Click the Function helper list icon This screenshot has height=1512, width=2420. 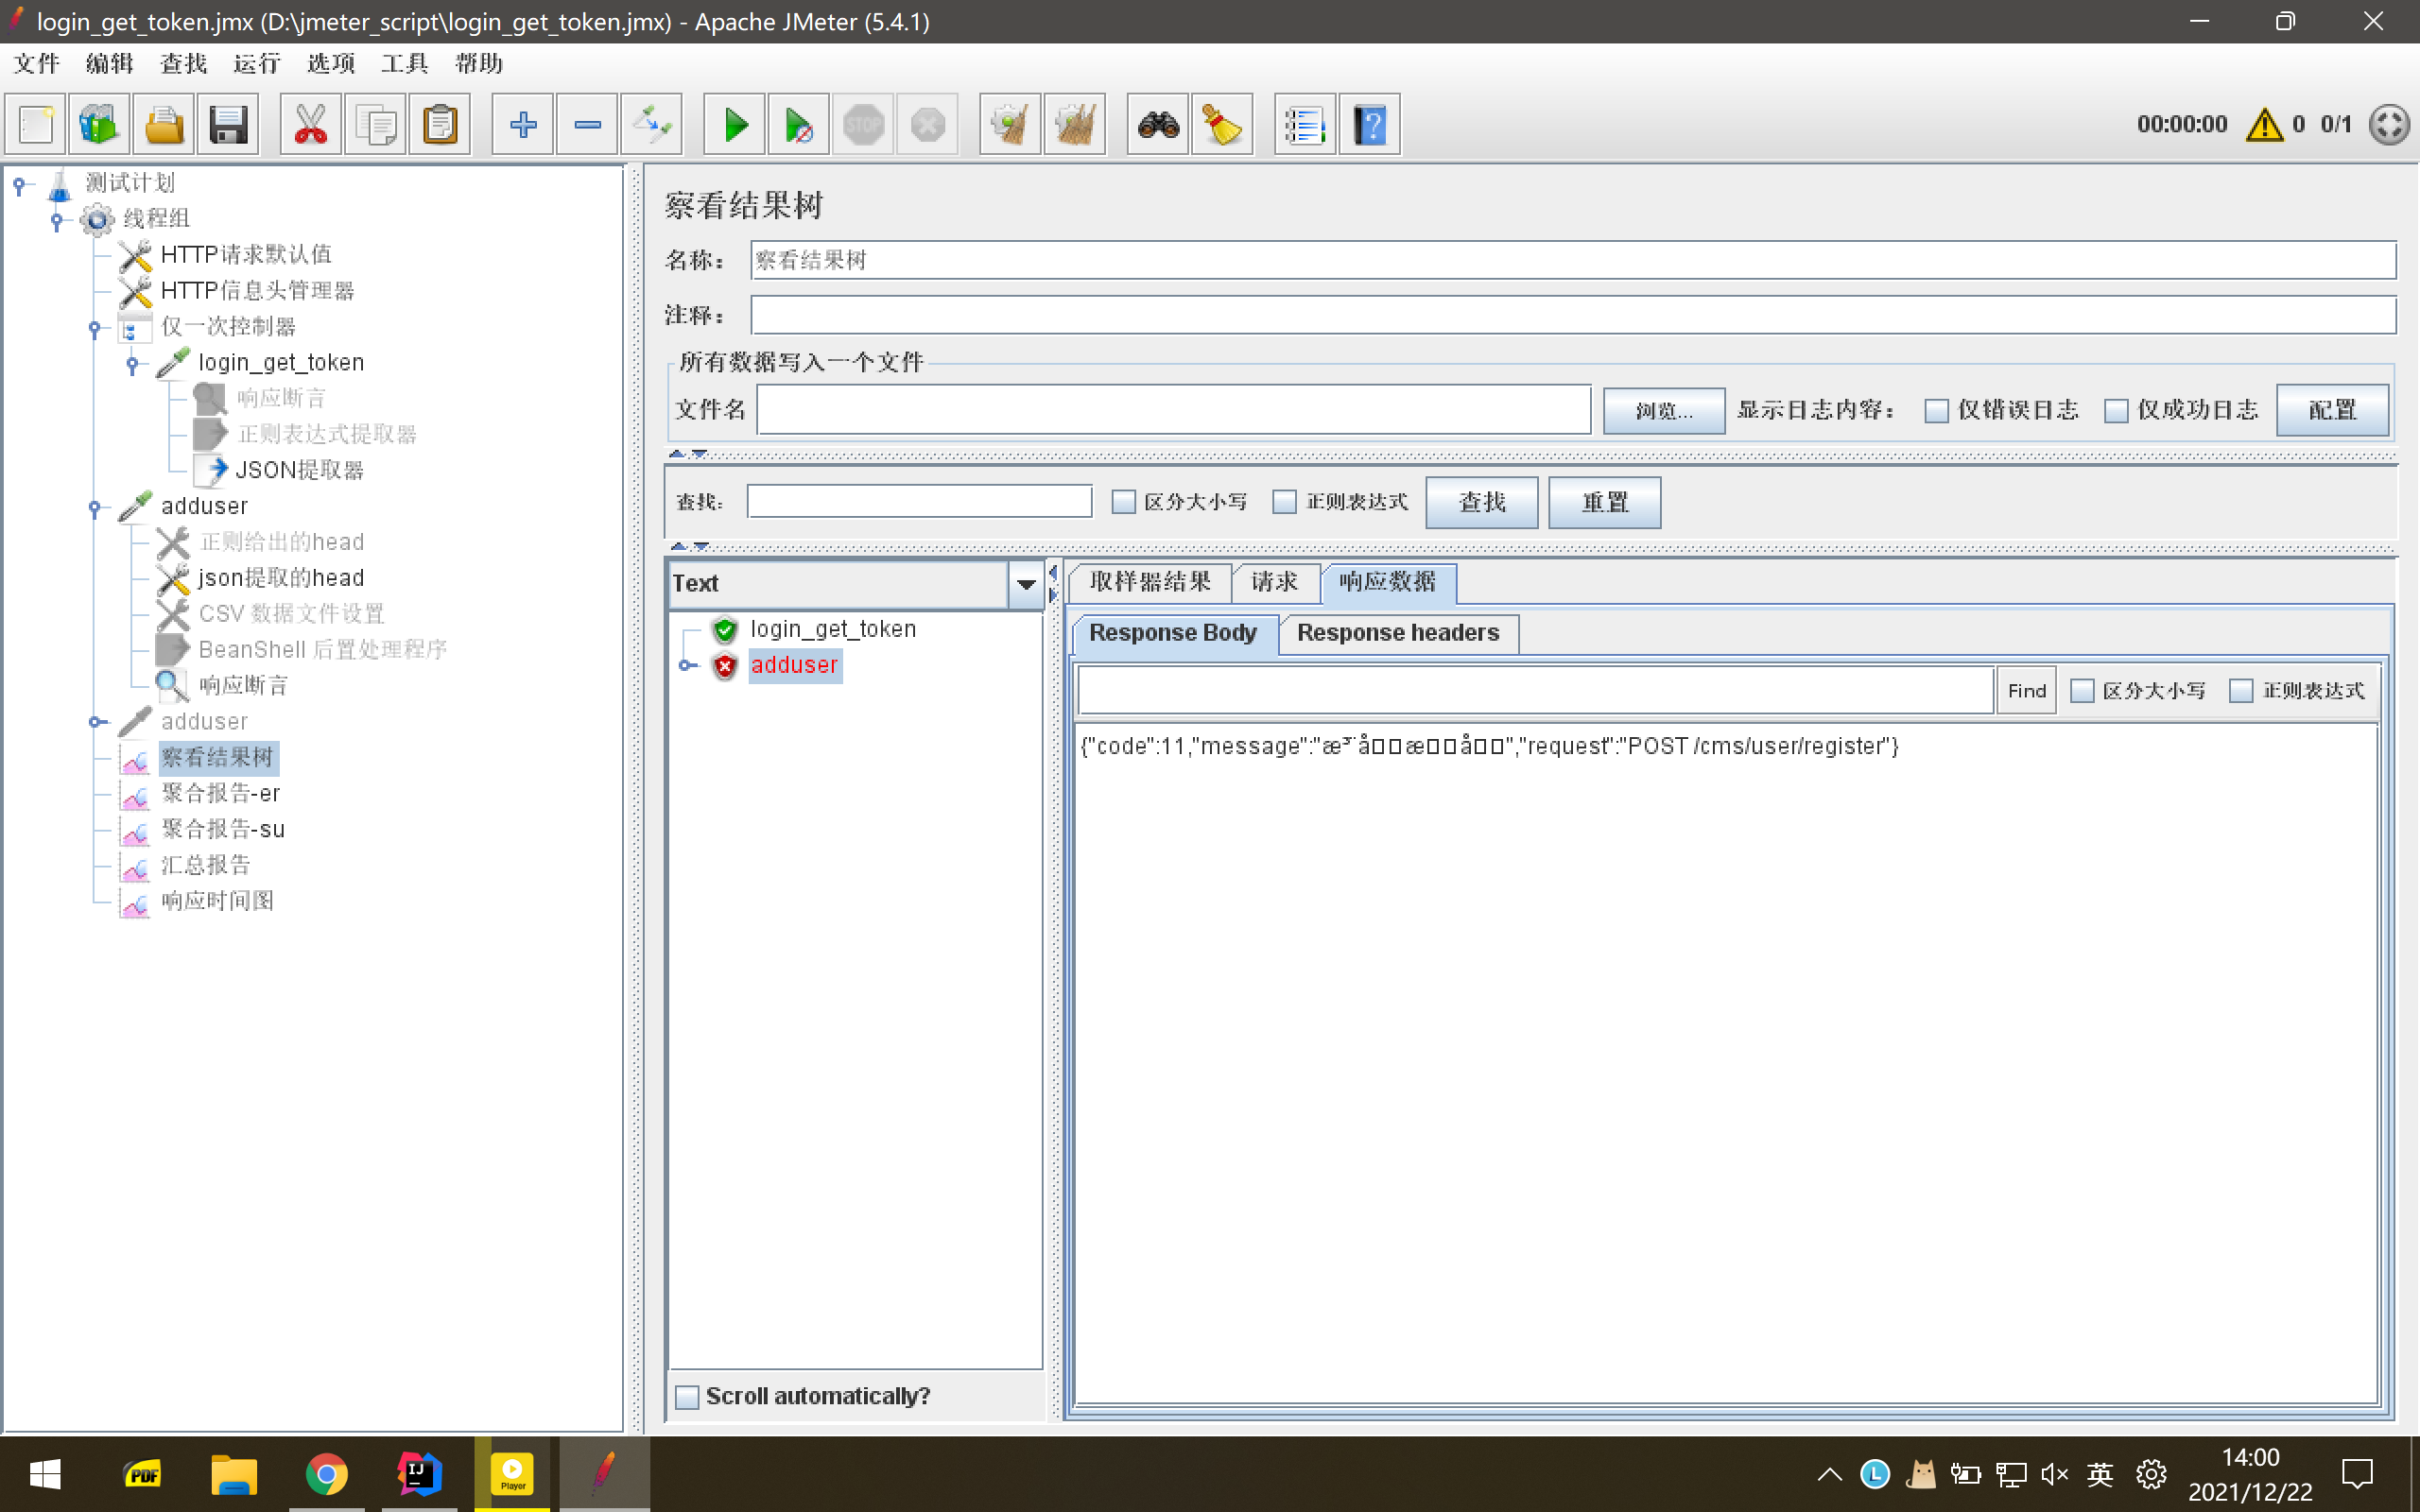point(1304,125)
